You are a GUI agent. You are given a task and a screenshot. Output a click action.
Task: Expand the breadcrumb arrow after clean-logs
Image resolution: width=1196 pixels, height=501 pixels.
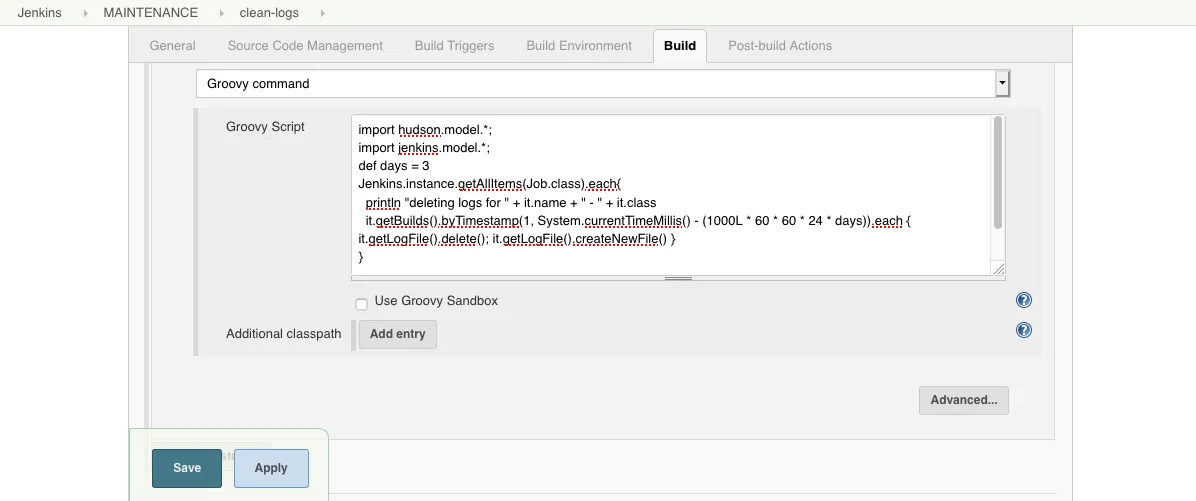[322, 13]
